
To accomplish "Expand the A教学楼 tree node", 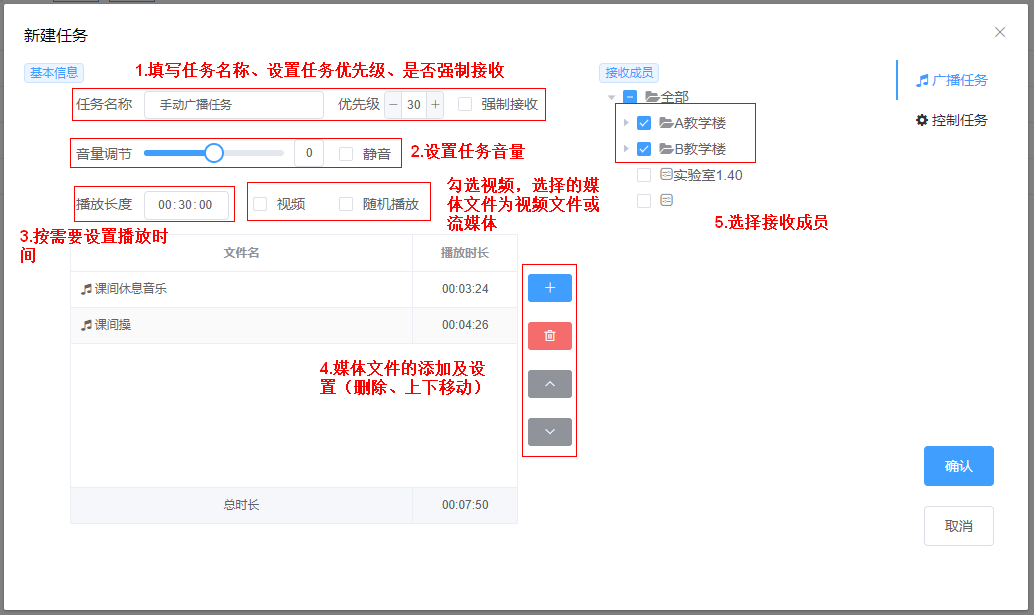I will 626,123.
